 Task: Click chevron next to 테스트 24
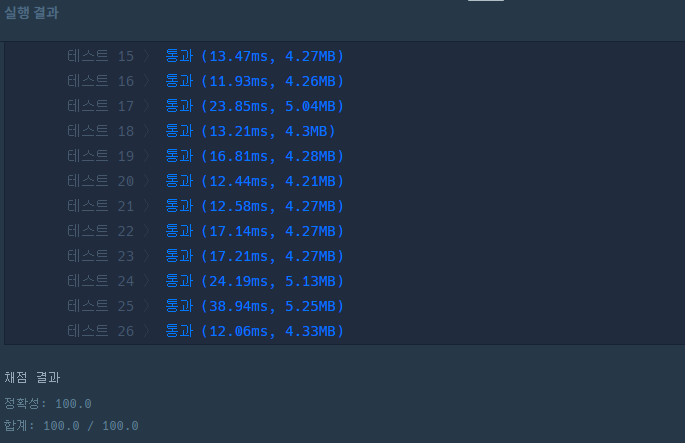(x=146, y=281)
